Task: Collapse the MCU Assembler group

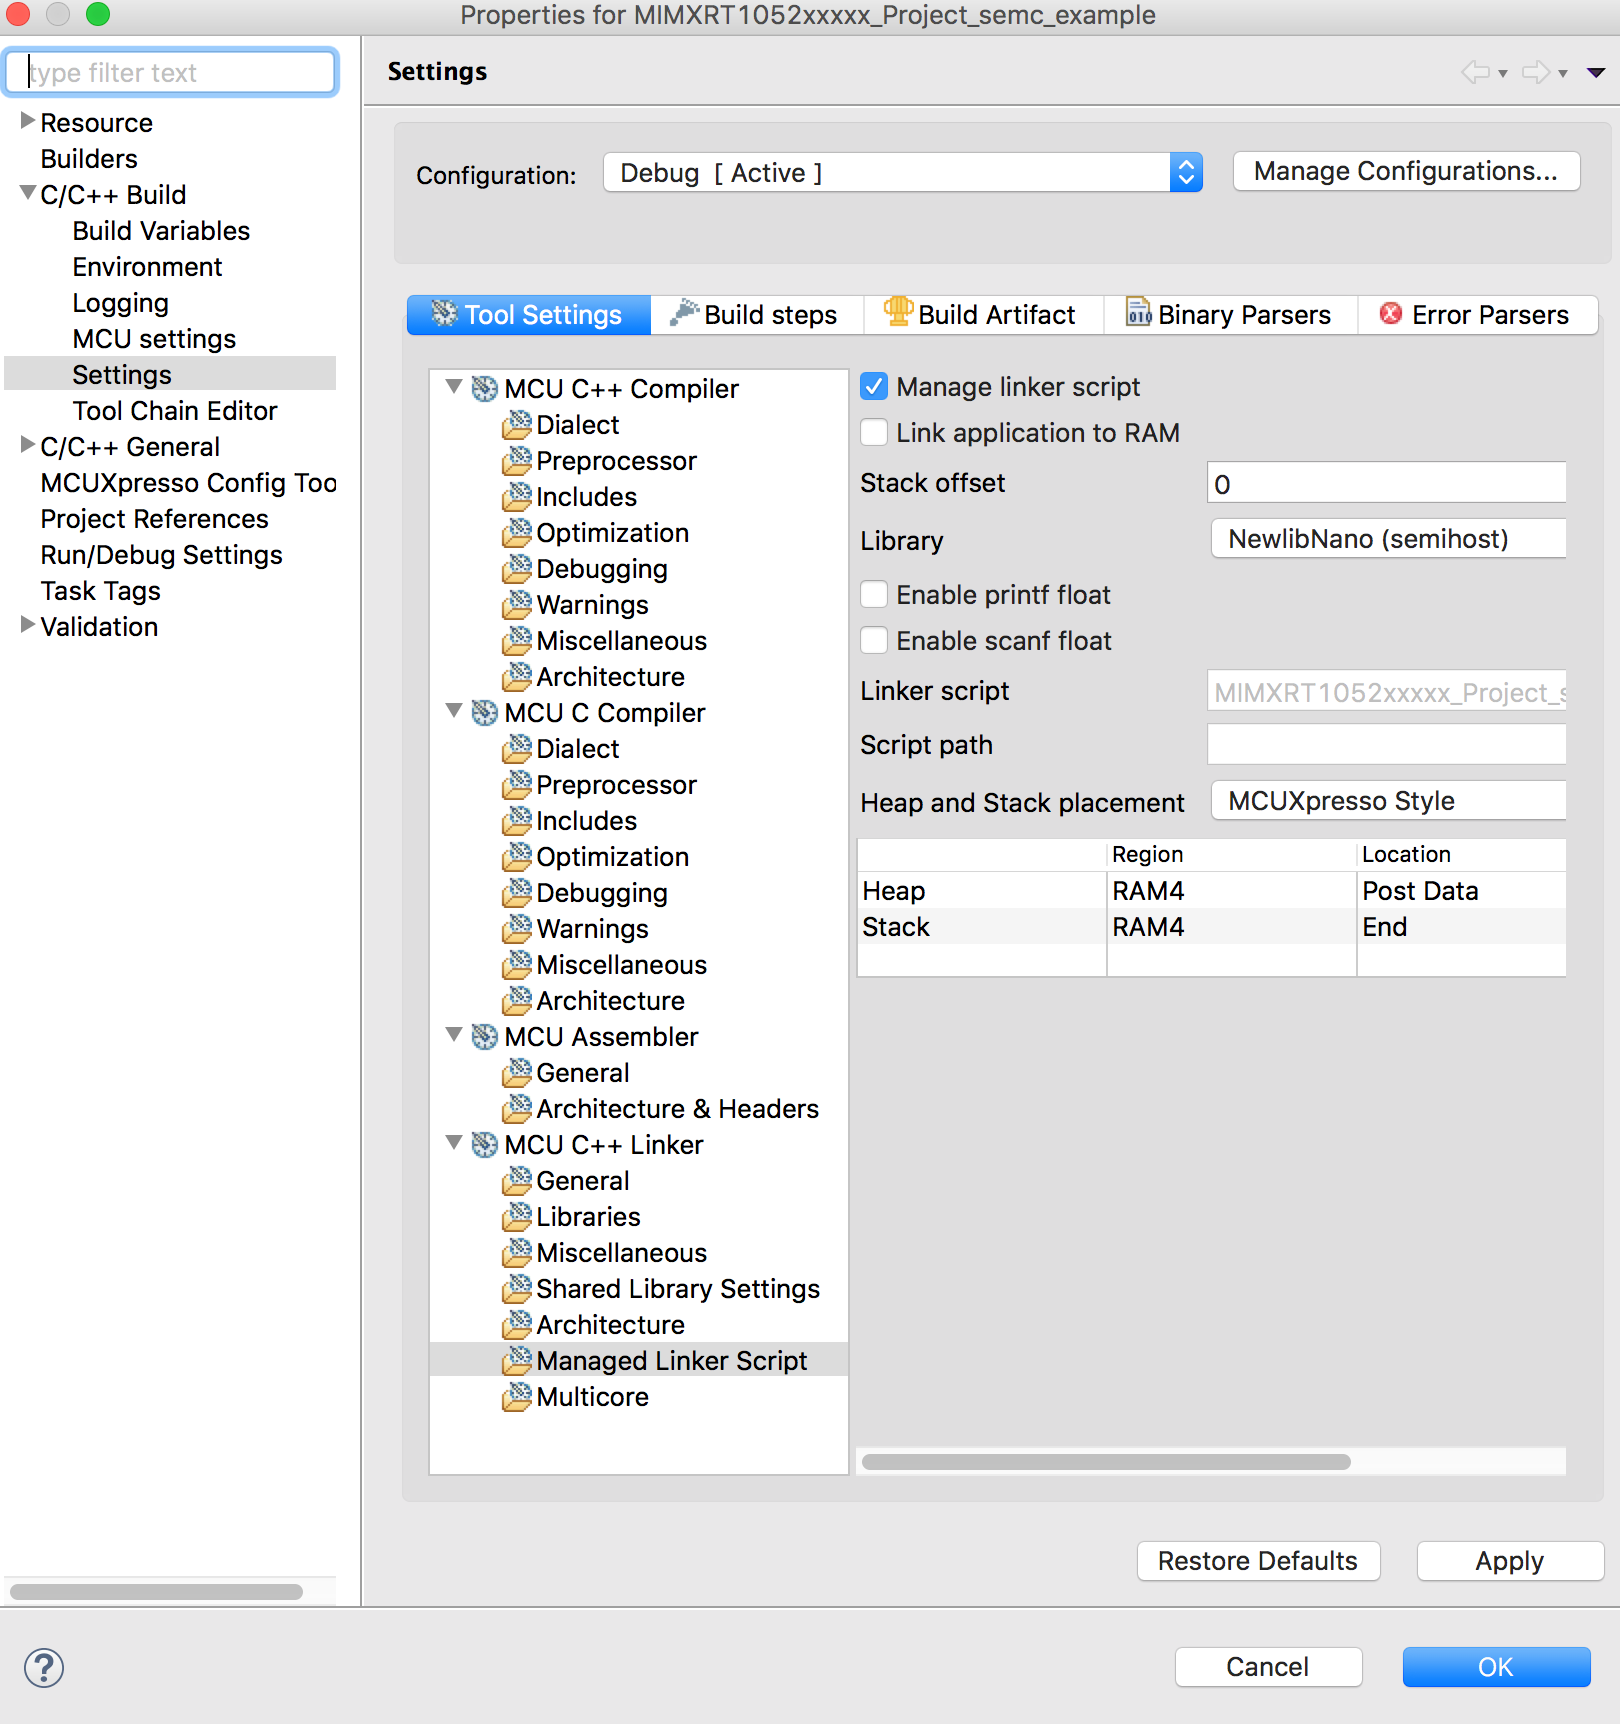Action: coord(453,1035)
